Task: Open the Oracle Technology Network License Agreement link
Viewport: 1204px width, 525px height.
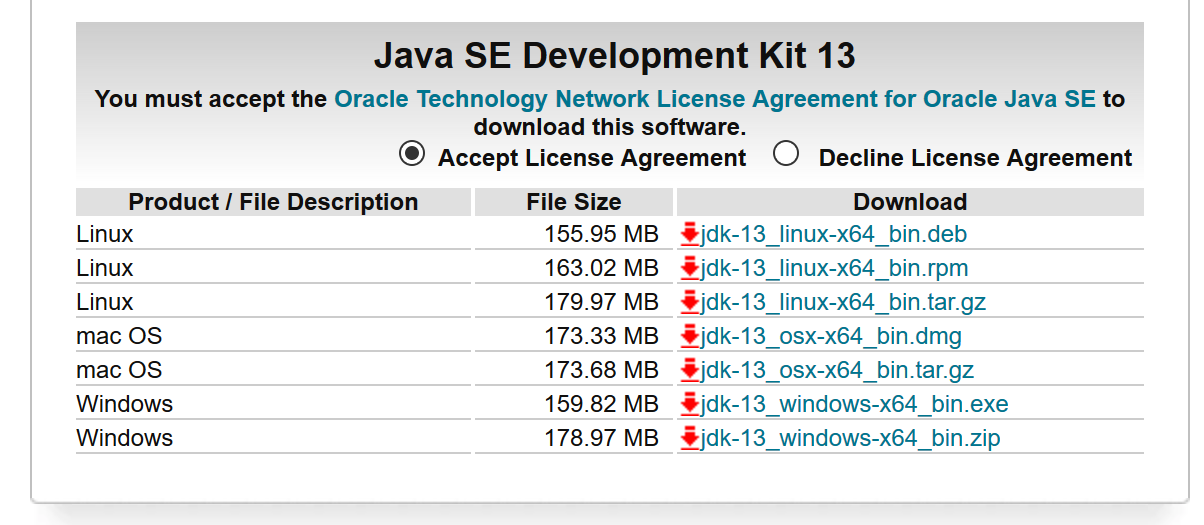Action: [x=715, y=99]
